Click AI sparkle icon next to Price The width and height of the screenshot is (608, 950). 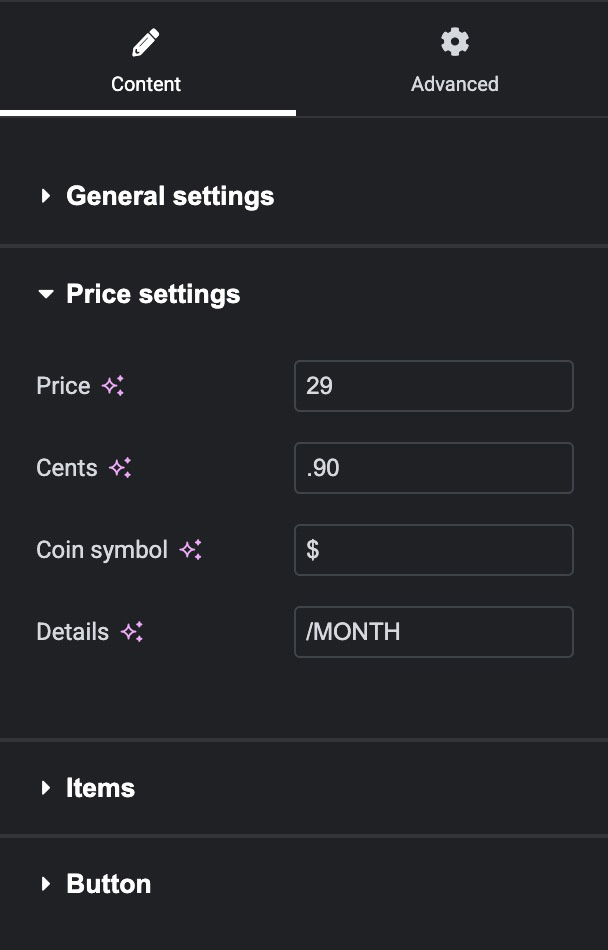[x=114, y=386]
